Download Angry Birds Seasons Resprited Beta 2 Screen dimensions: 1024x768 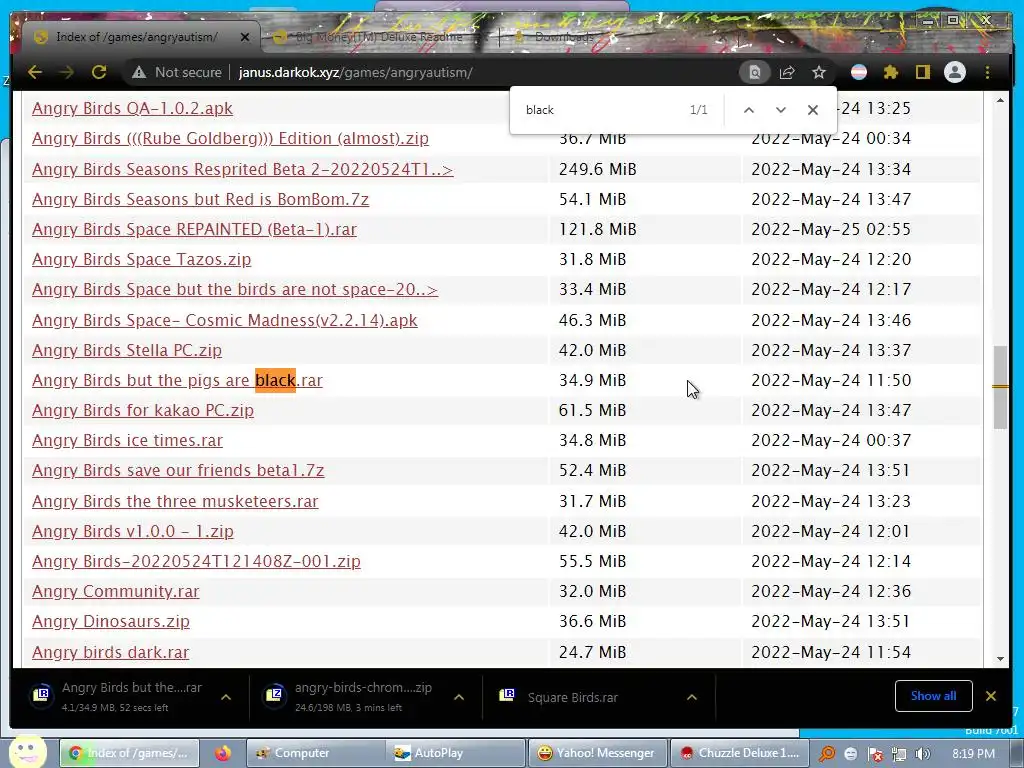coord(242,169)
